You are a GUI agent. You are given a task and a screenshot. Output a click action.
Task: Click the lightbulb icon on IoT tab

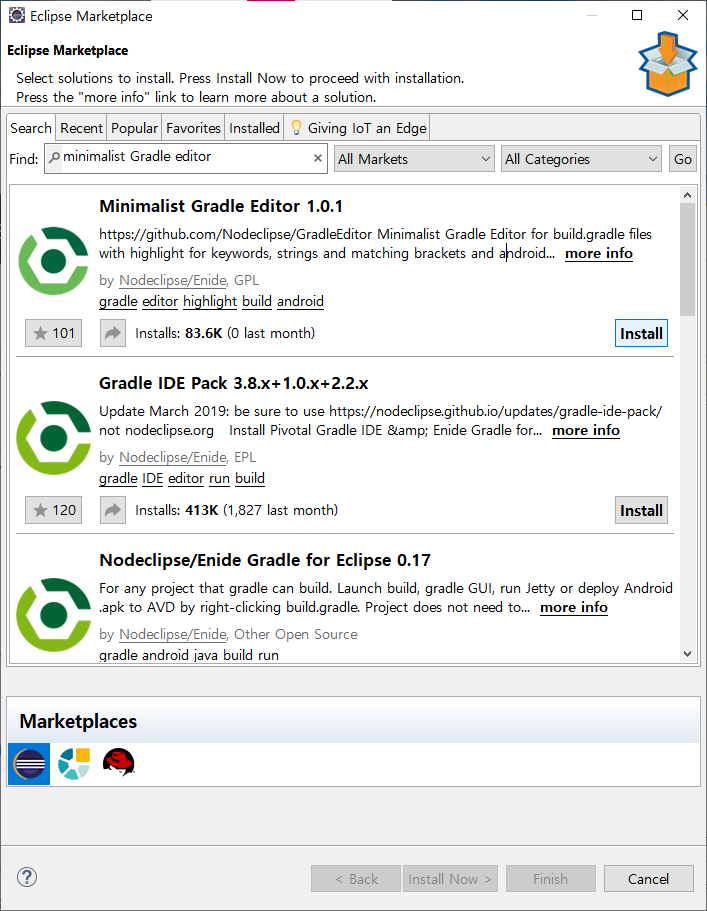tap(296, 128)
